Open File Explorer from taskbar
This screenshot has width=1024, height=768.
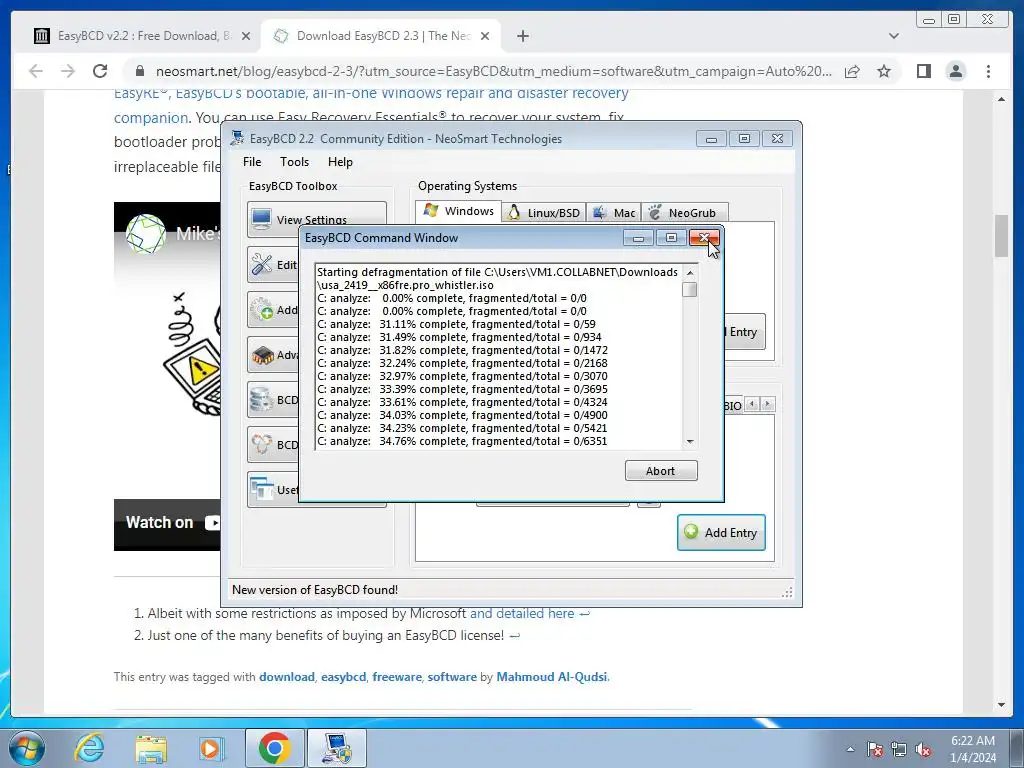pyautogui.click(x=151, y=748)
